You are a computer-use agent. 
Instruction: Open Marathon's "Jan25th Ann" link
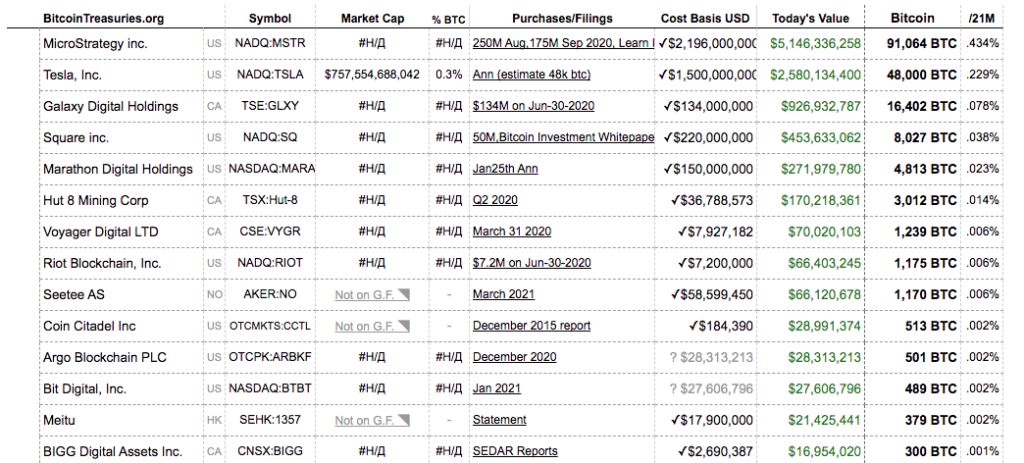tap(505, 169)
